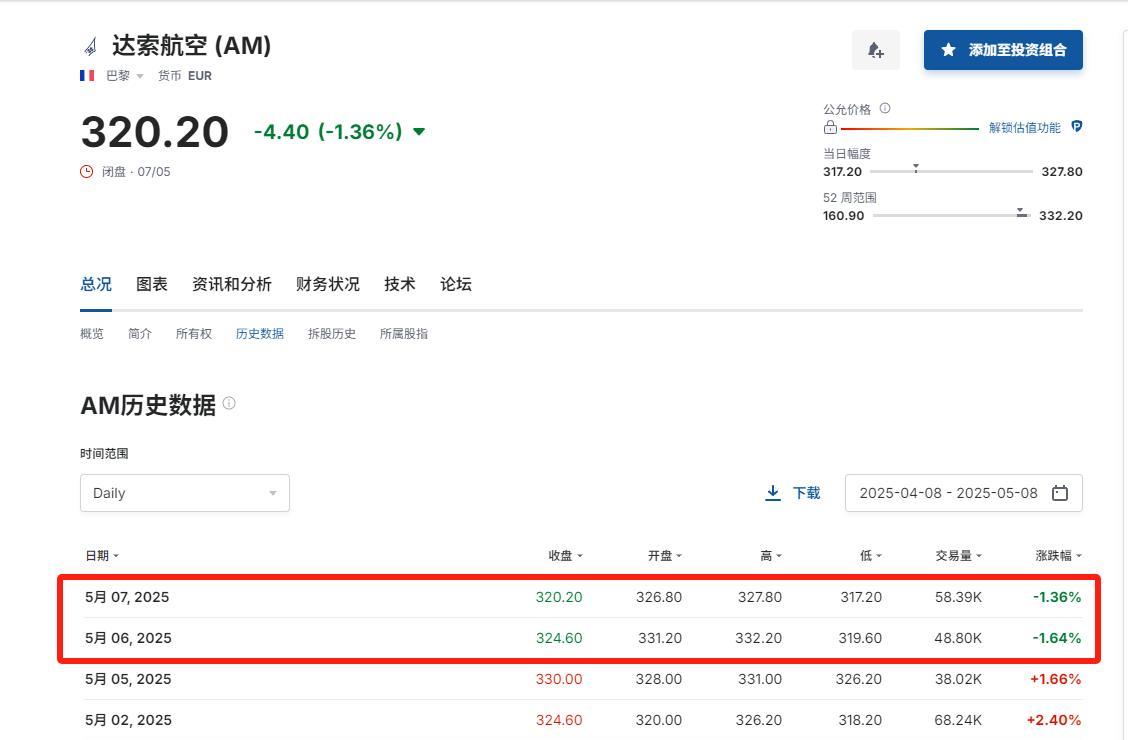Image resolution: width=1128 pixels, height=740 pixels.
Task: Click the +2.40% change value
Action: [x=1054, y=720]
